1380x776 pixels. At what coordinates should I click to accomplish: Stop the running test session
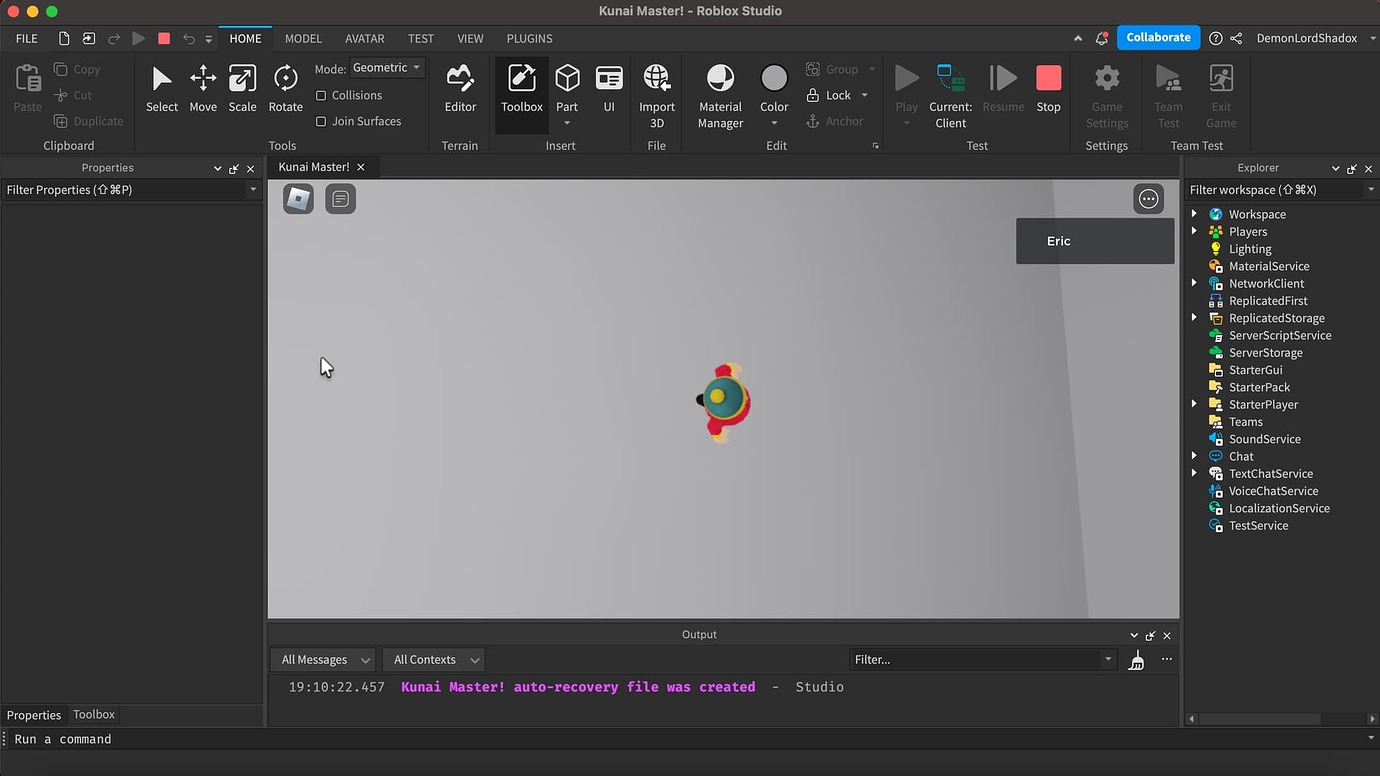point(1048,89)
